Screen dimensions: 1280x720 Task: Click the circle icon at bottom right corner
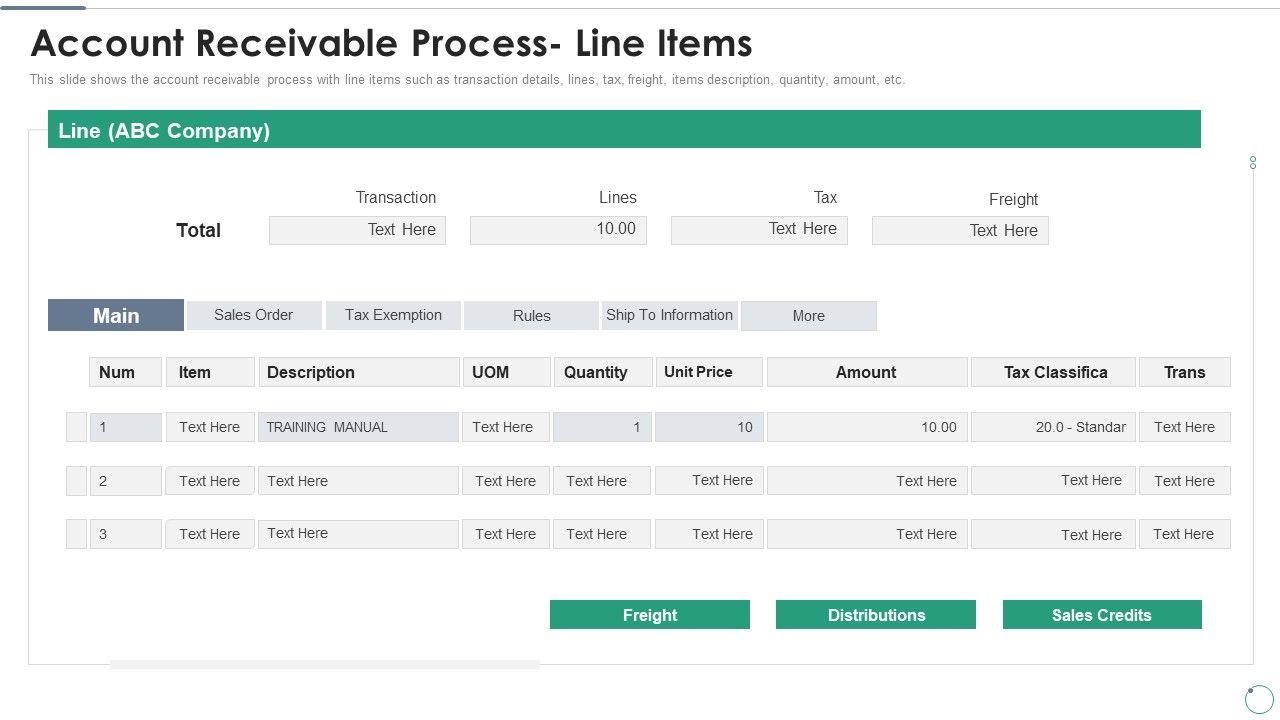point(1259,698)
